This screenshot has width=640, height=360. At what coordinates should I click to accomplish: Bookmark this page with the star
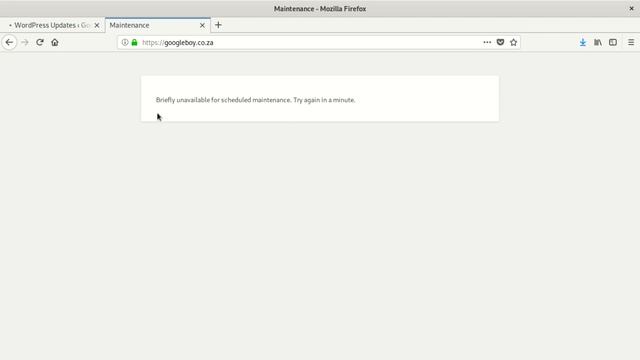coord(513,42)
